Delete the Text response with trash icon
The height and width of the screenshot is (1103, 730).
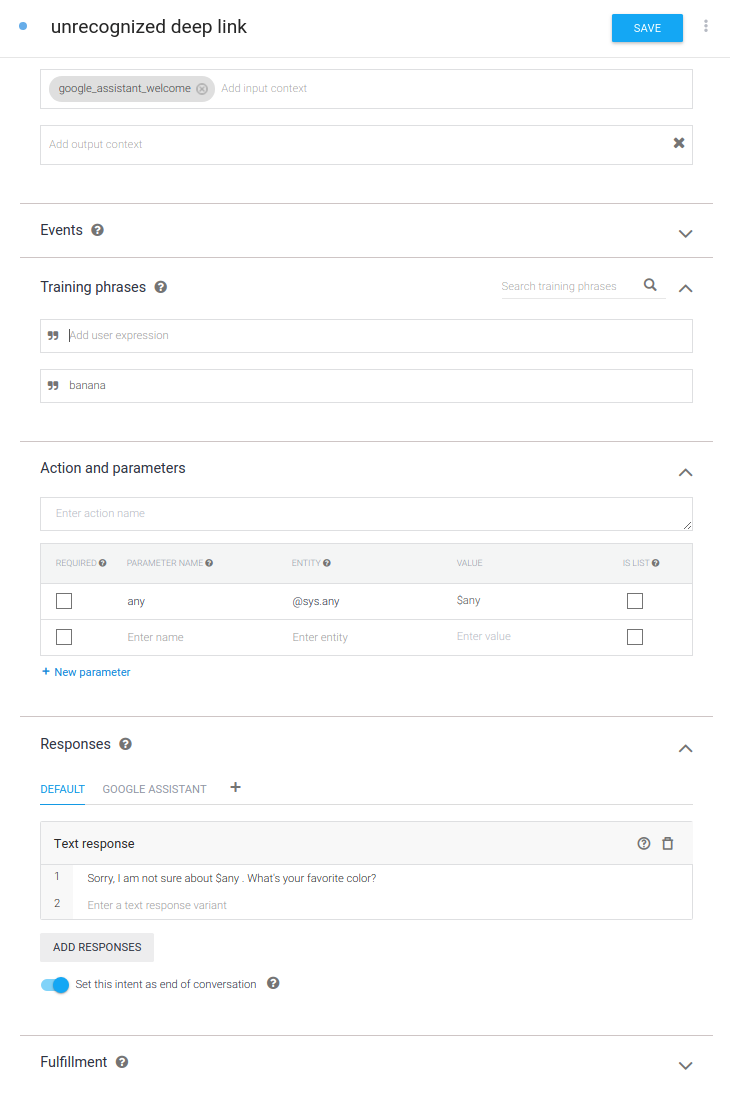668,844
